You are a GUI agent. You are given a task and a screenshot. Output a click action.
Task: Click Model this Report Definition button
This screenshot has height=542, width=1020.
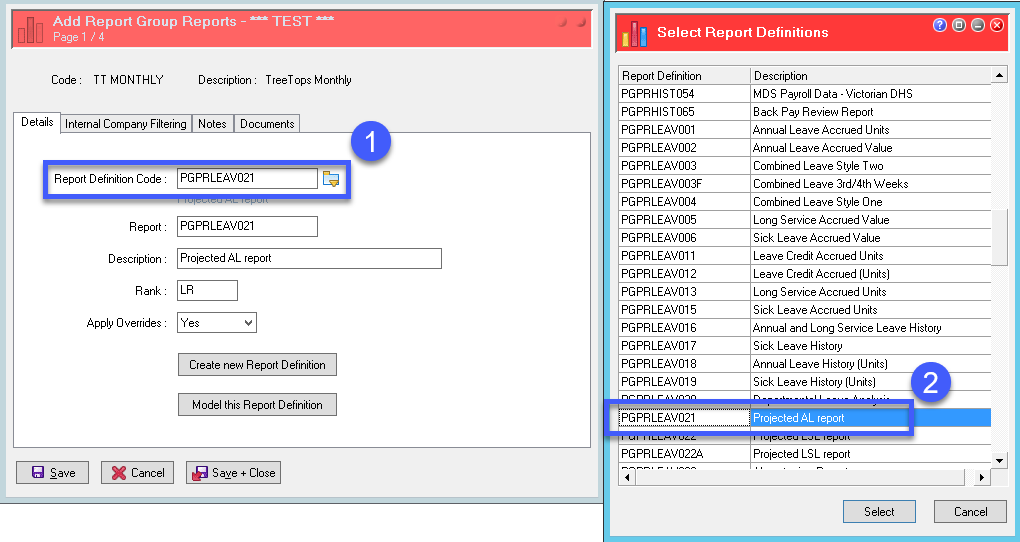pyautogui.click(x=256, y=405)
